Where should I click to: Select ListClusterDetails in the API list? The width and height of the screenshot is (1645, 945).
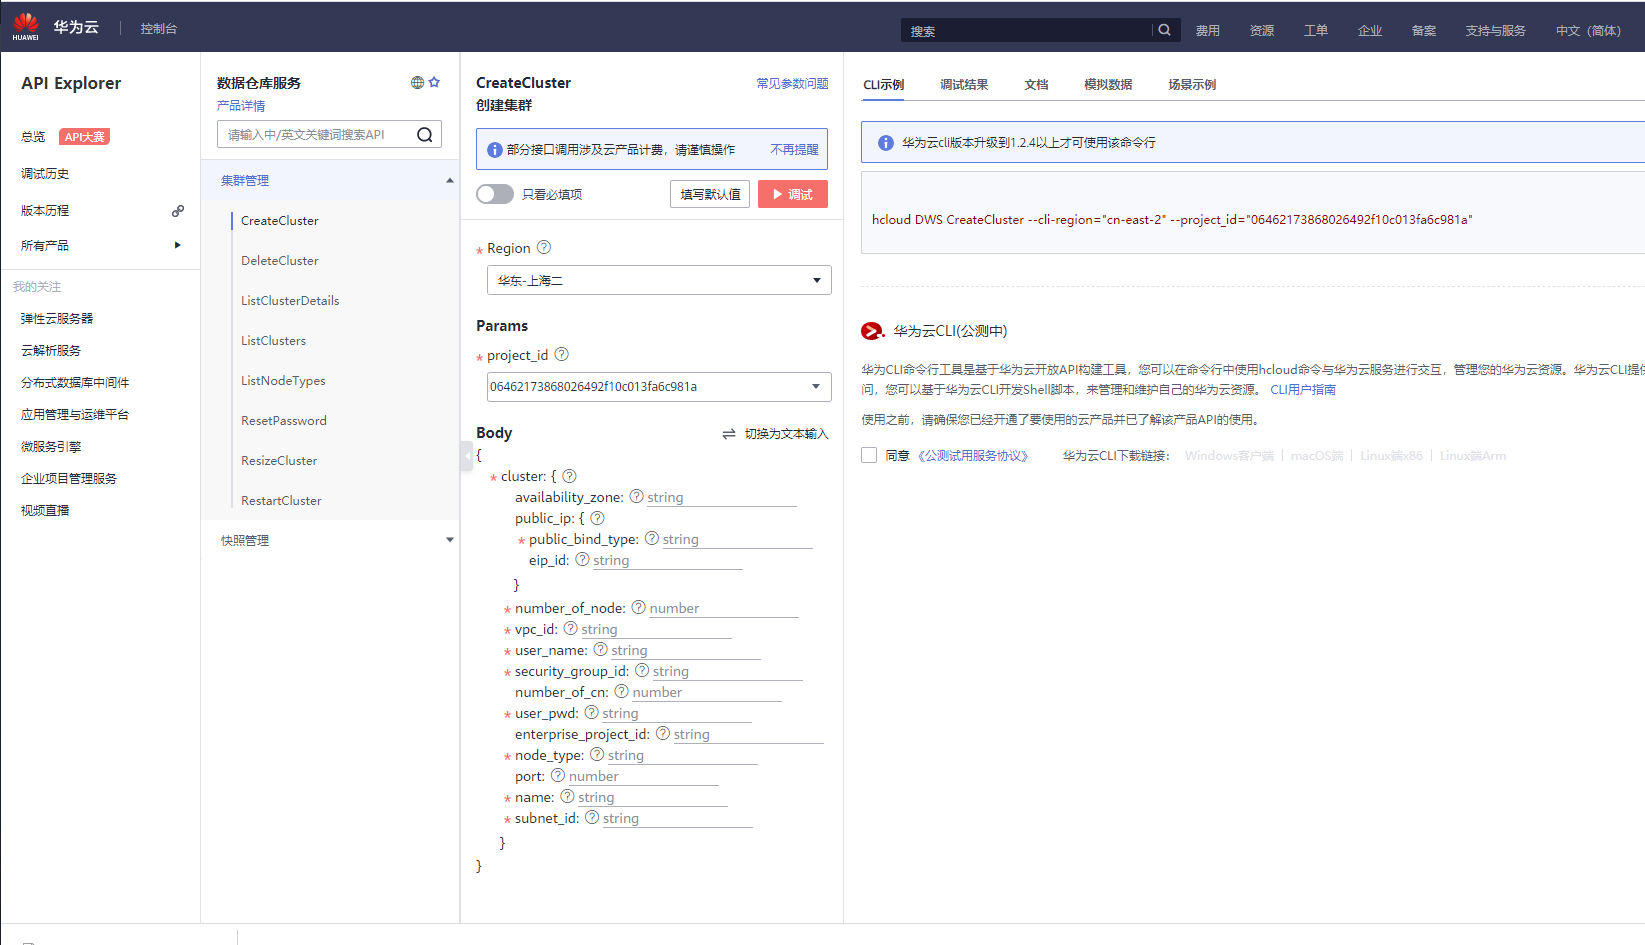click(x=290, y=301)
